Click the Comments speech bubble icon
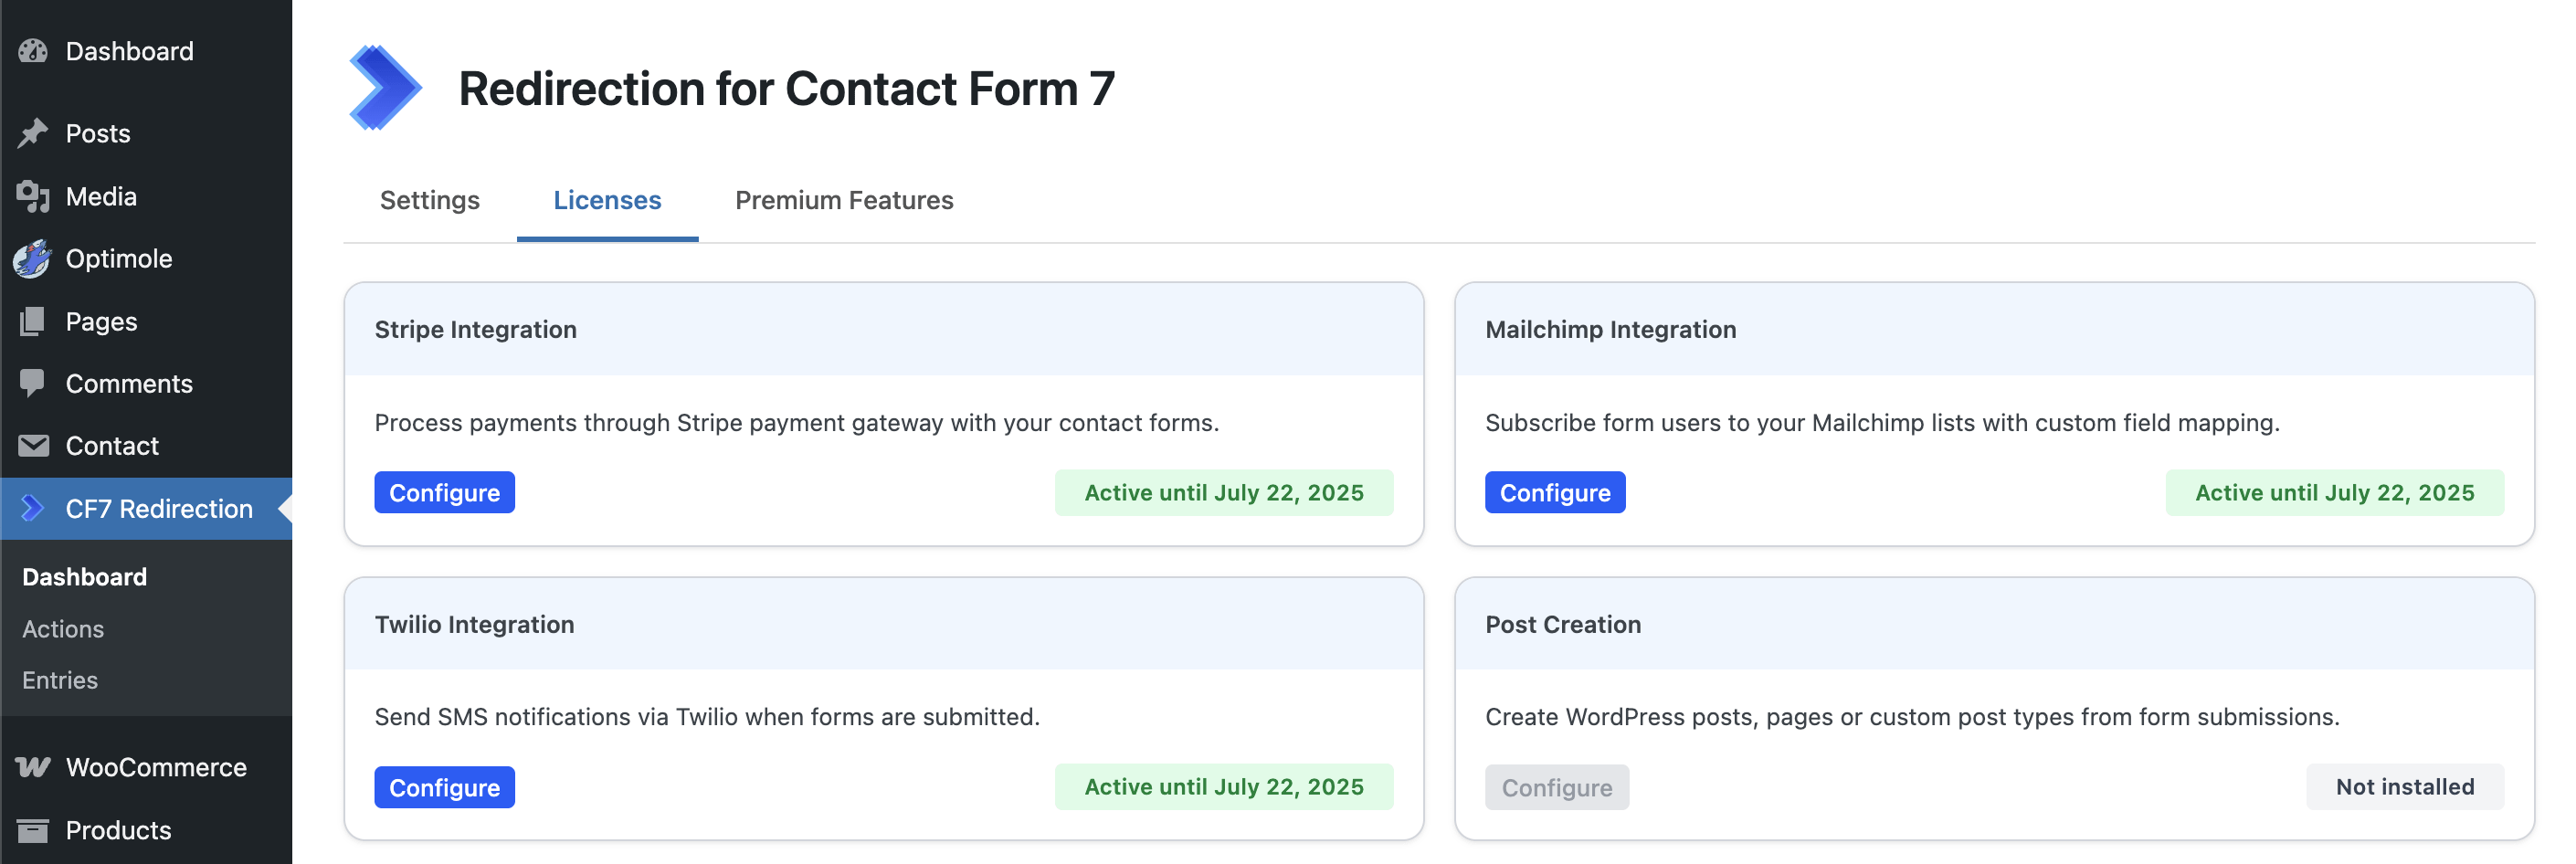Viewport: 2576px width, 864px height. coord(33,383)
